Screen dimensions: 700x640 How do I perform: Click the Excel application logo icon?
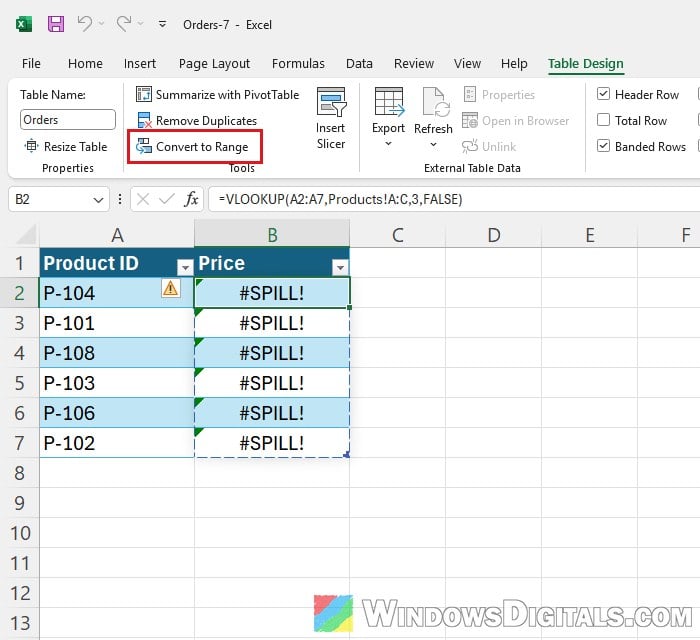[x=24, y=24]
